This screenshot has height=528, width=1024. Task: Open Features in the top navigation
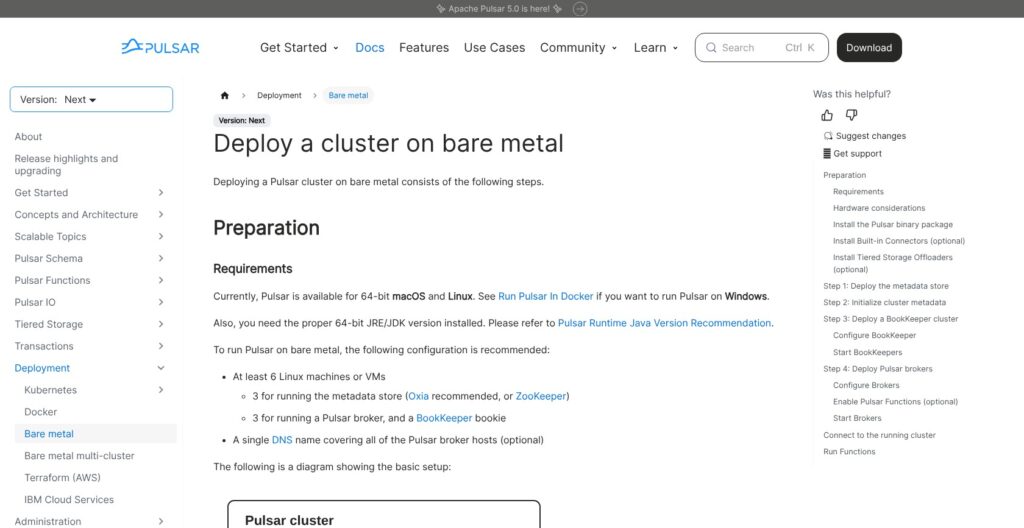point(424,48)
